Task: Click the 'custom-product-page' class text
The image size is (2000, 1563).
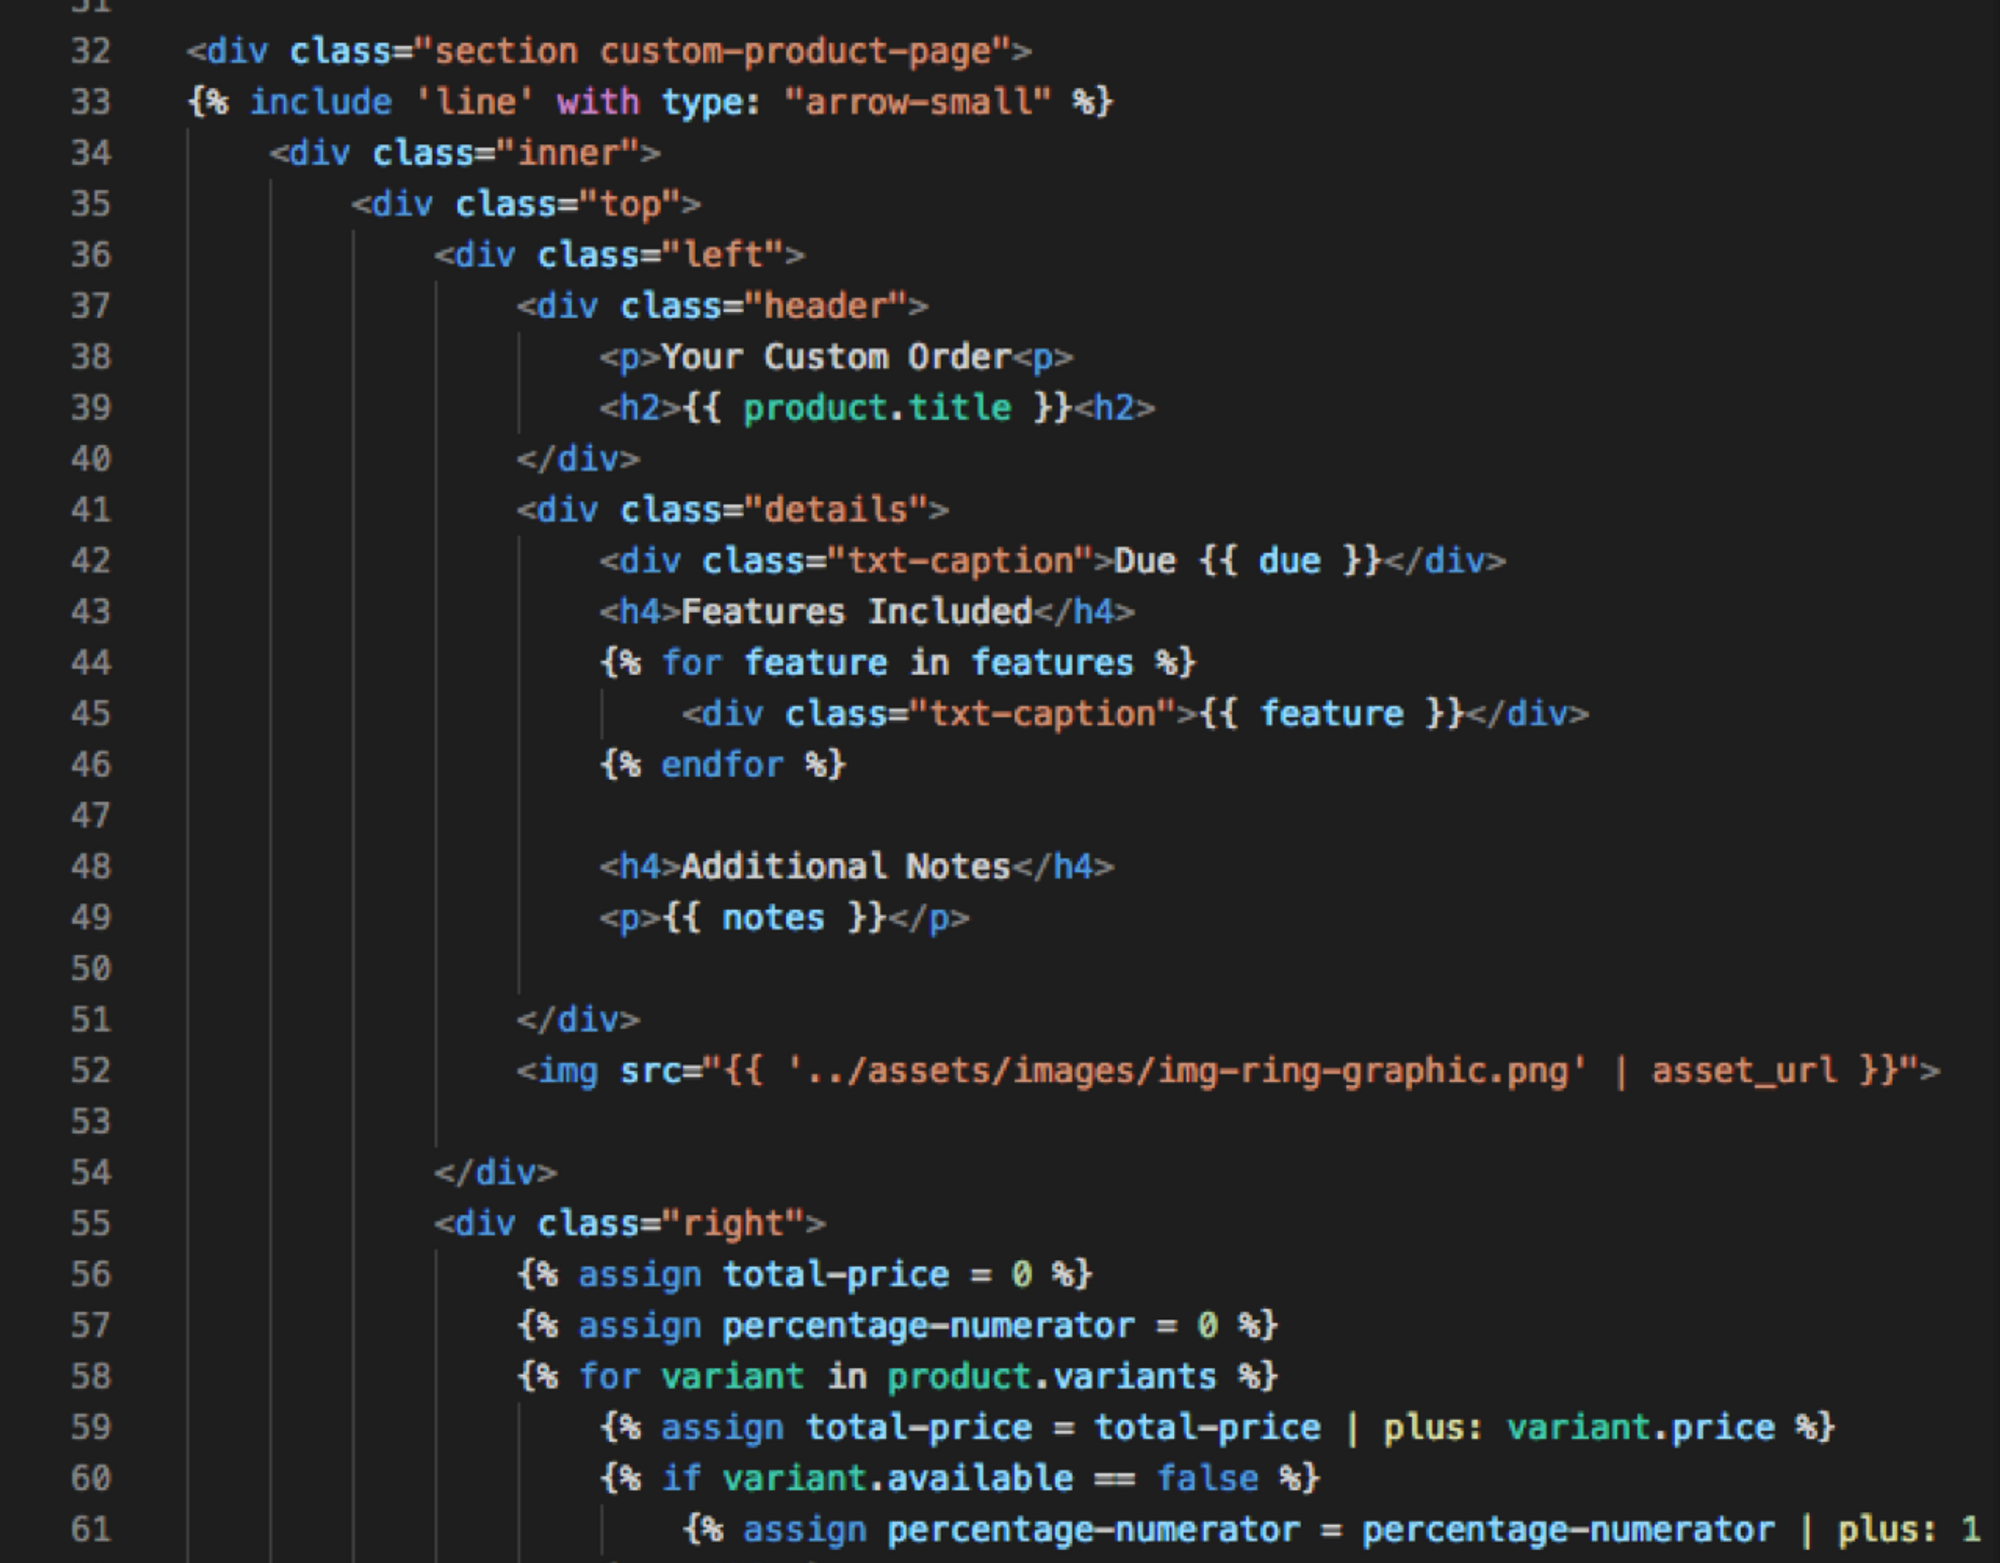Action: pyautogui.click(x=794, y=51)
